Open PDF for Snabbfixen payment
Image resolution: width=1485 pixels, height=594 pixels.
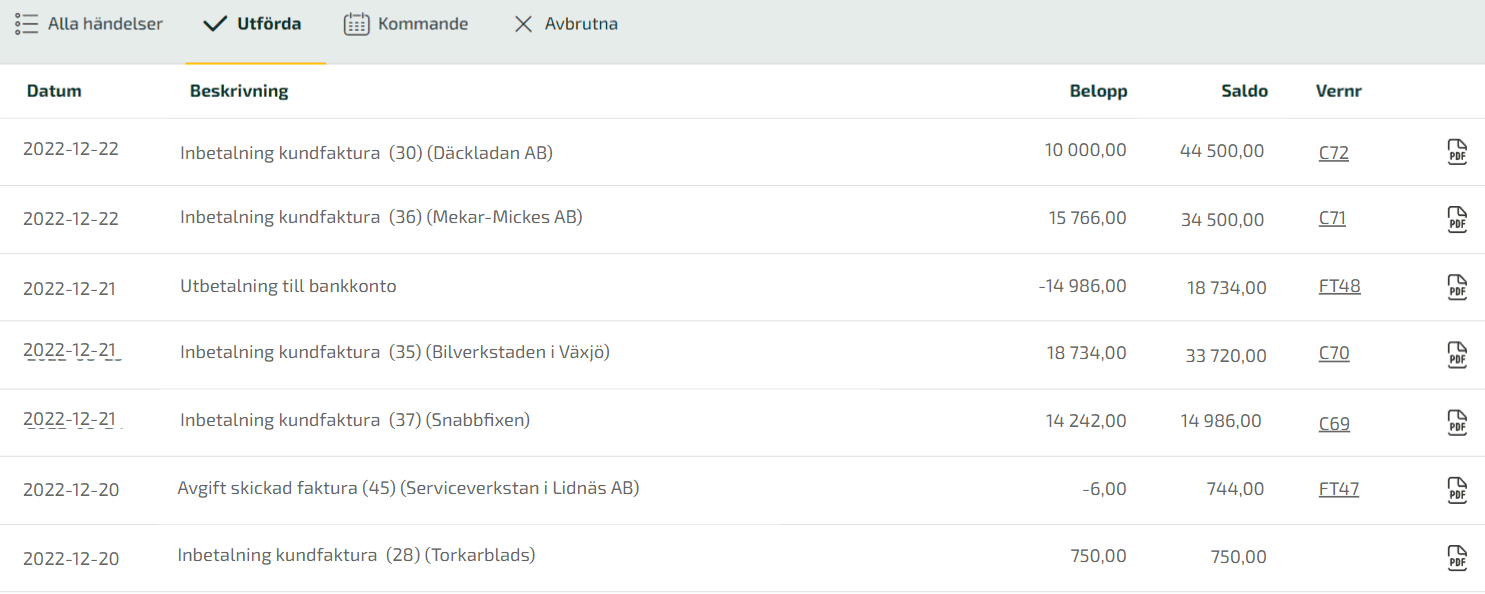click(1457, 422)
